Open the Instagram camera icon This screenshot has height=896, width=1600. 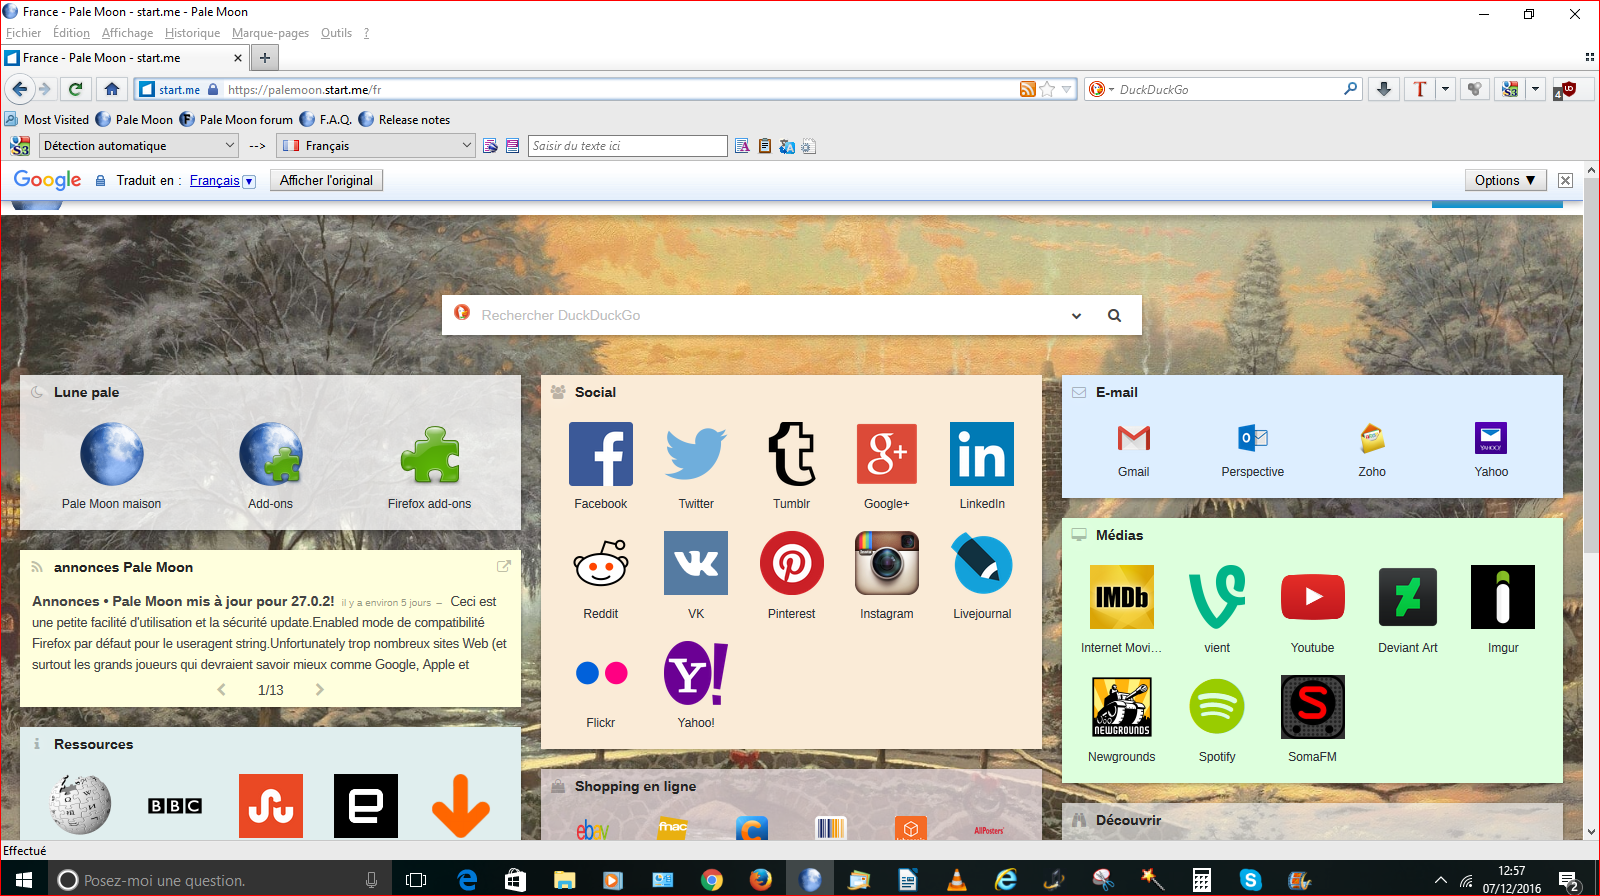[x=887, y=564]
